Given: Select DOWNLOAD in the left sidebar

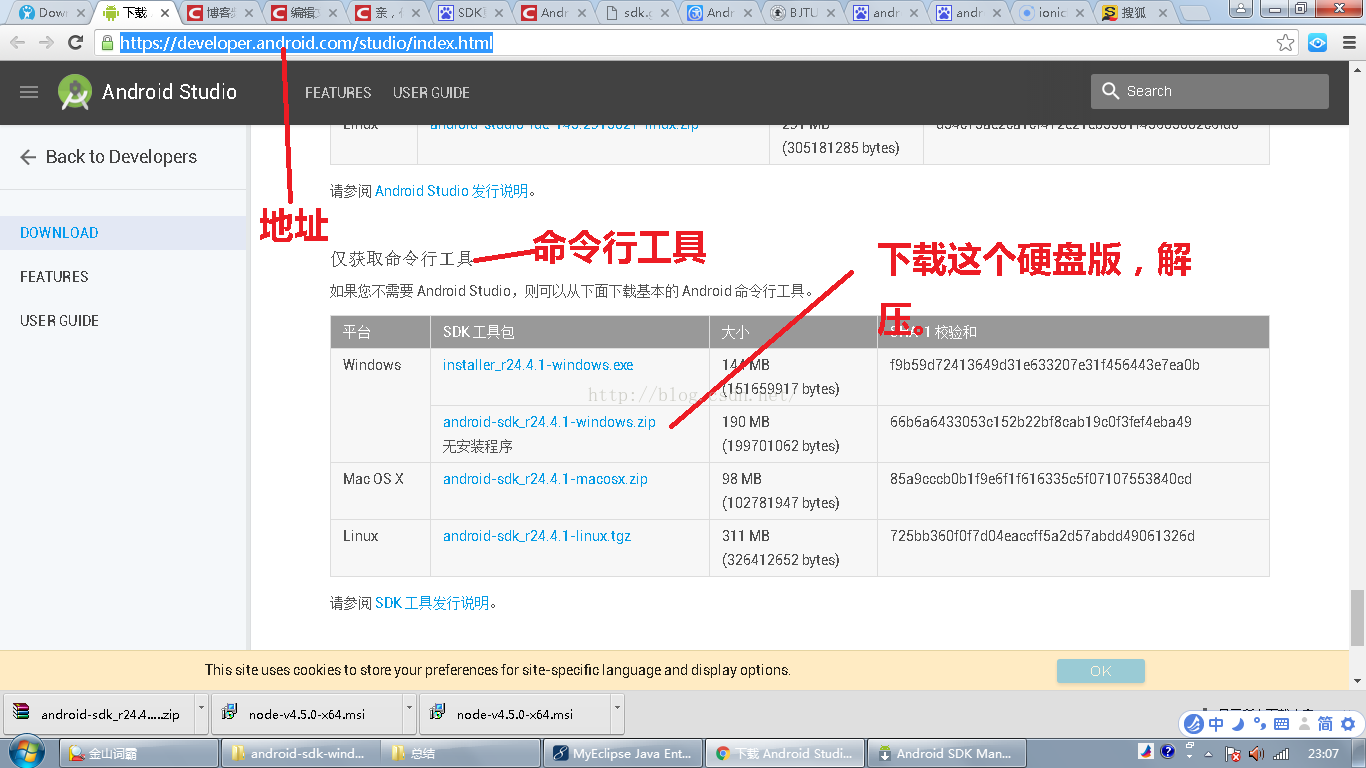Looking at the screenshot, I should point(59,233).
